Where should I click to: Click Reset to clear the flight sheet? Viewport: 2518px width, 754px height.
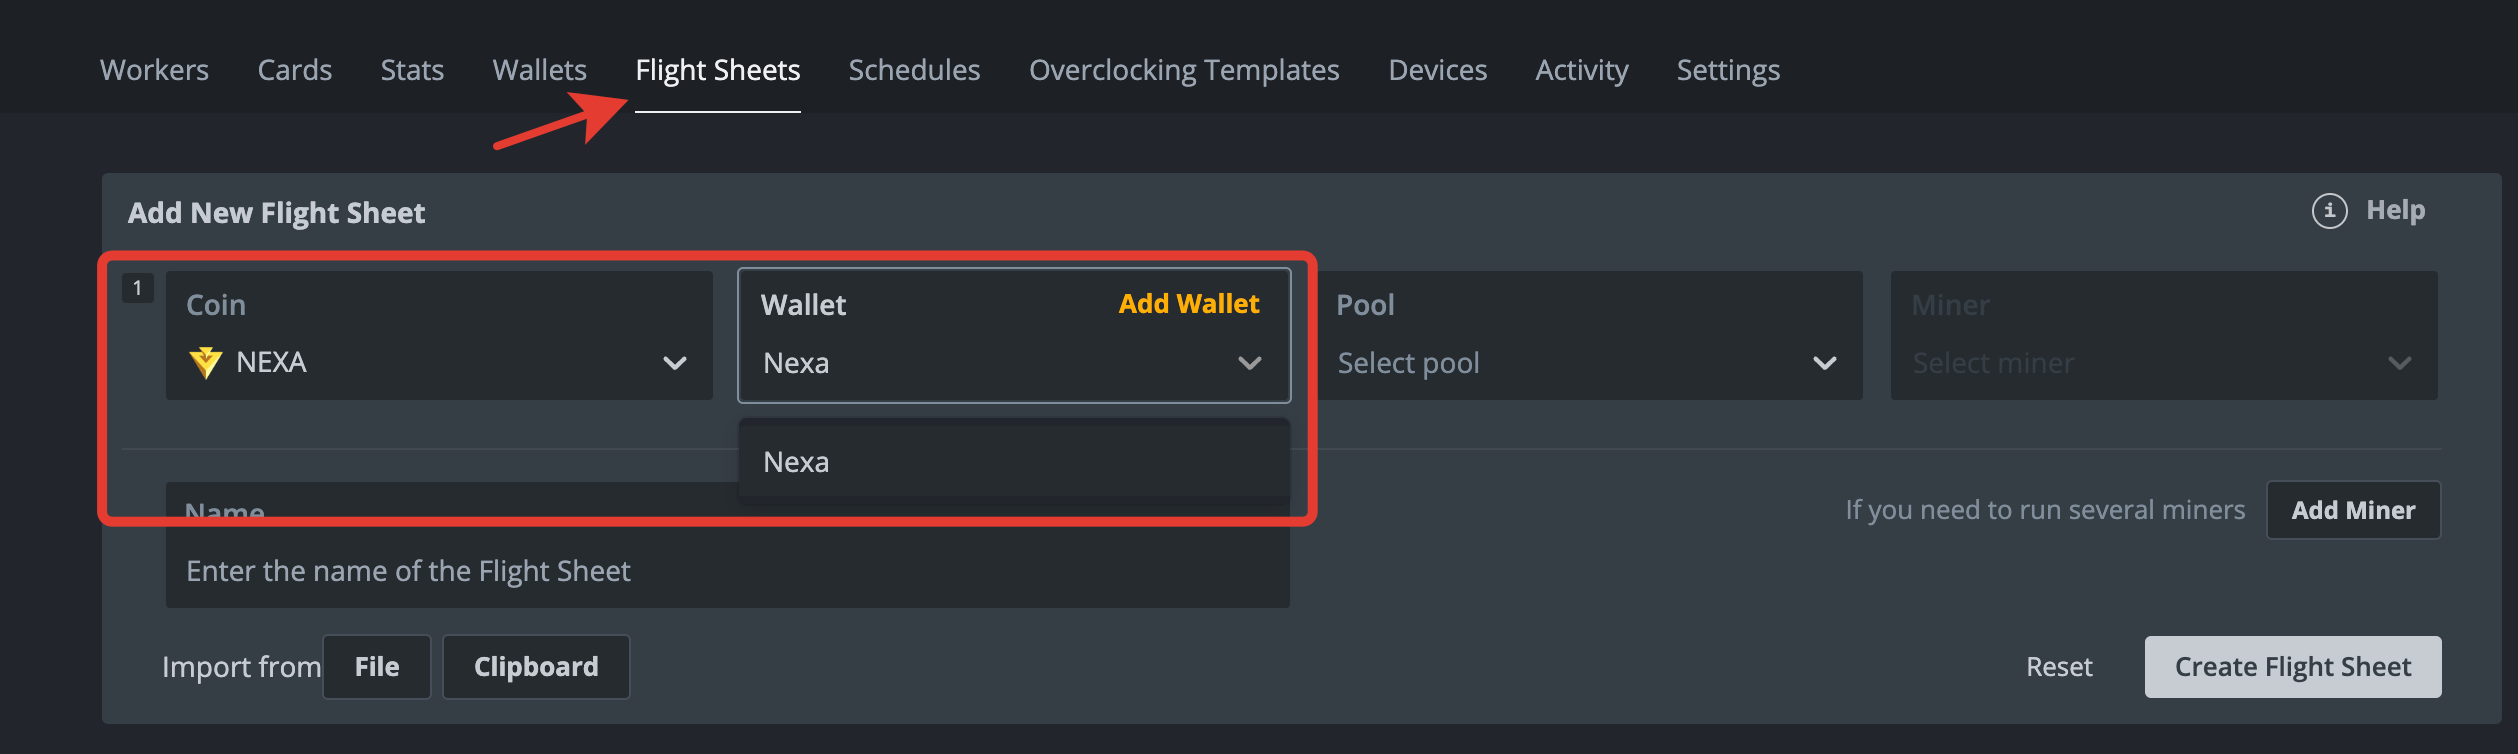(x=2059, y=666)
